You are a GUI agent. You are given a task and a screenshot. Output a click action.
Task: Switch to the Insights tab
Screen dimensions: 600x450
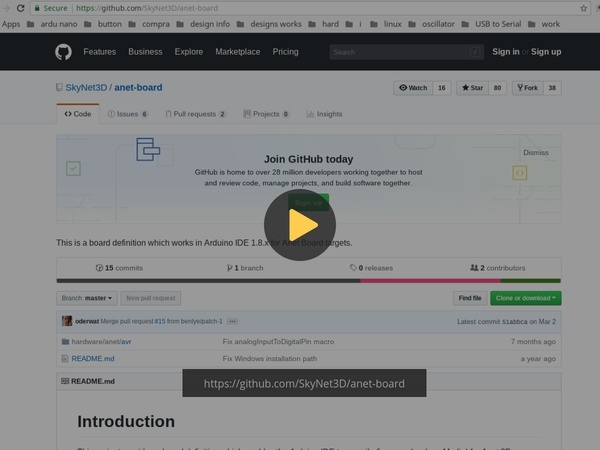[x=324, y=114]
